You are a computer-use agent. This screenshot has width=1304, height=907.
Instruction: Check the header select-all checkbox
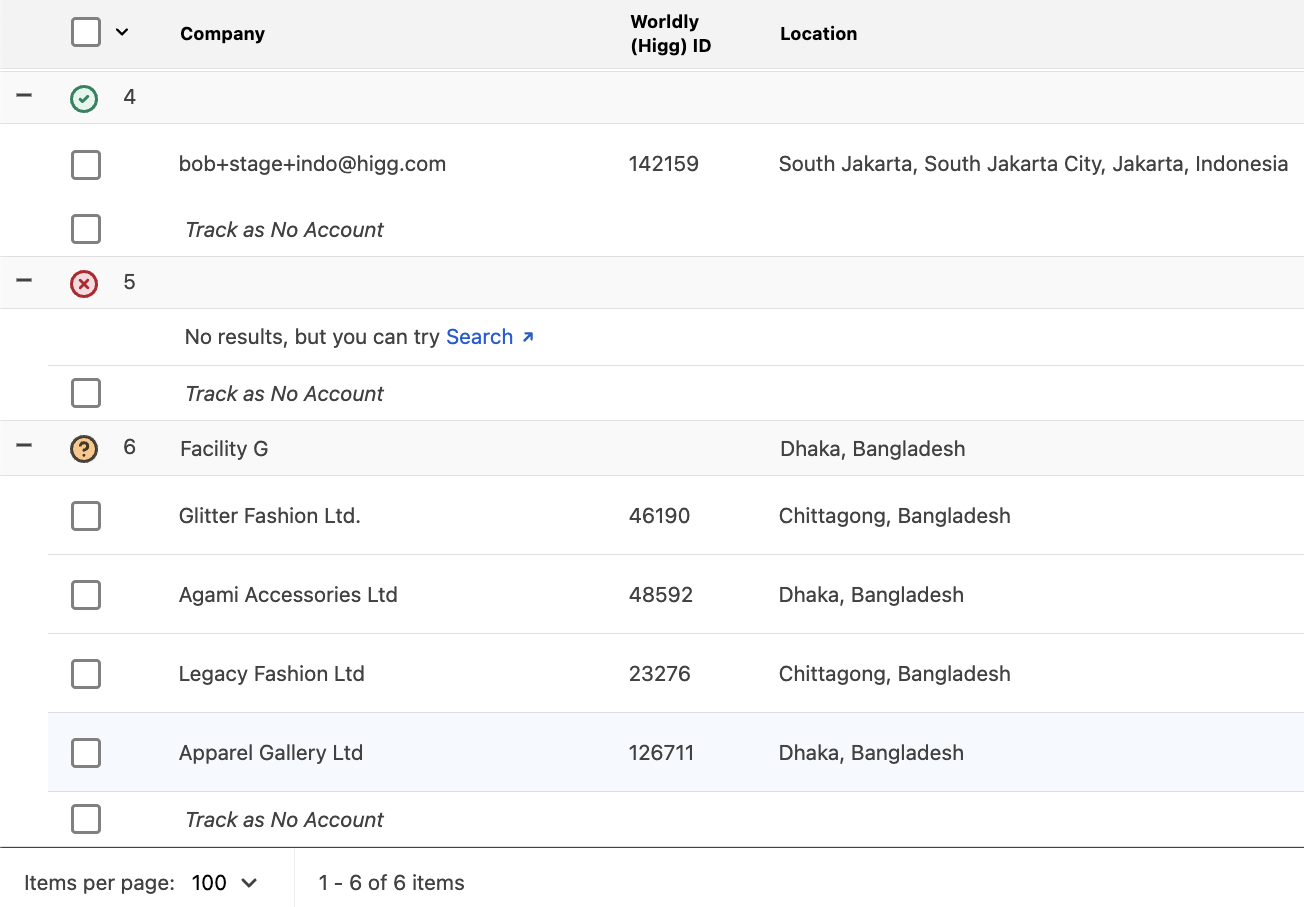[85, 32]
